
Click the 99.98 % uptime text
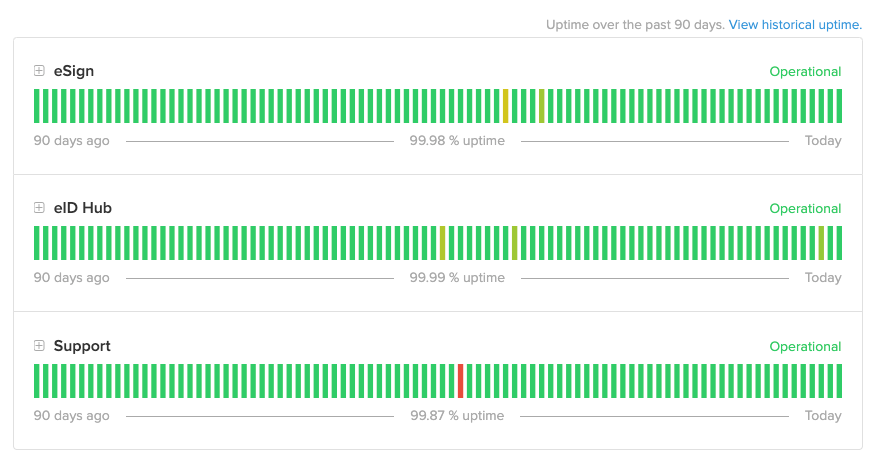pyautogui.click(x=457, y=141)
